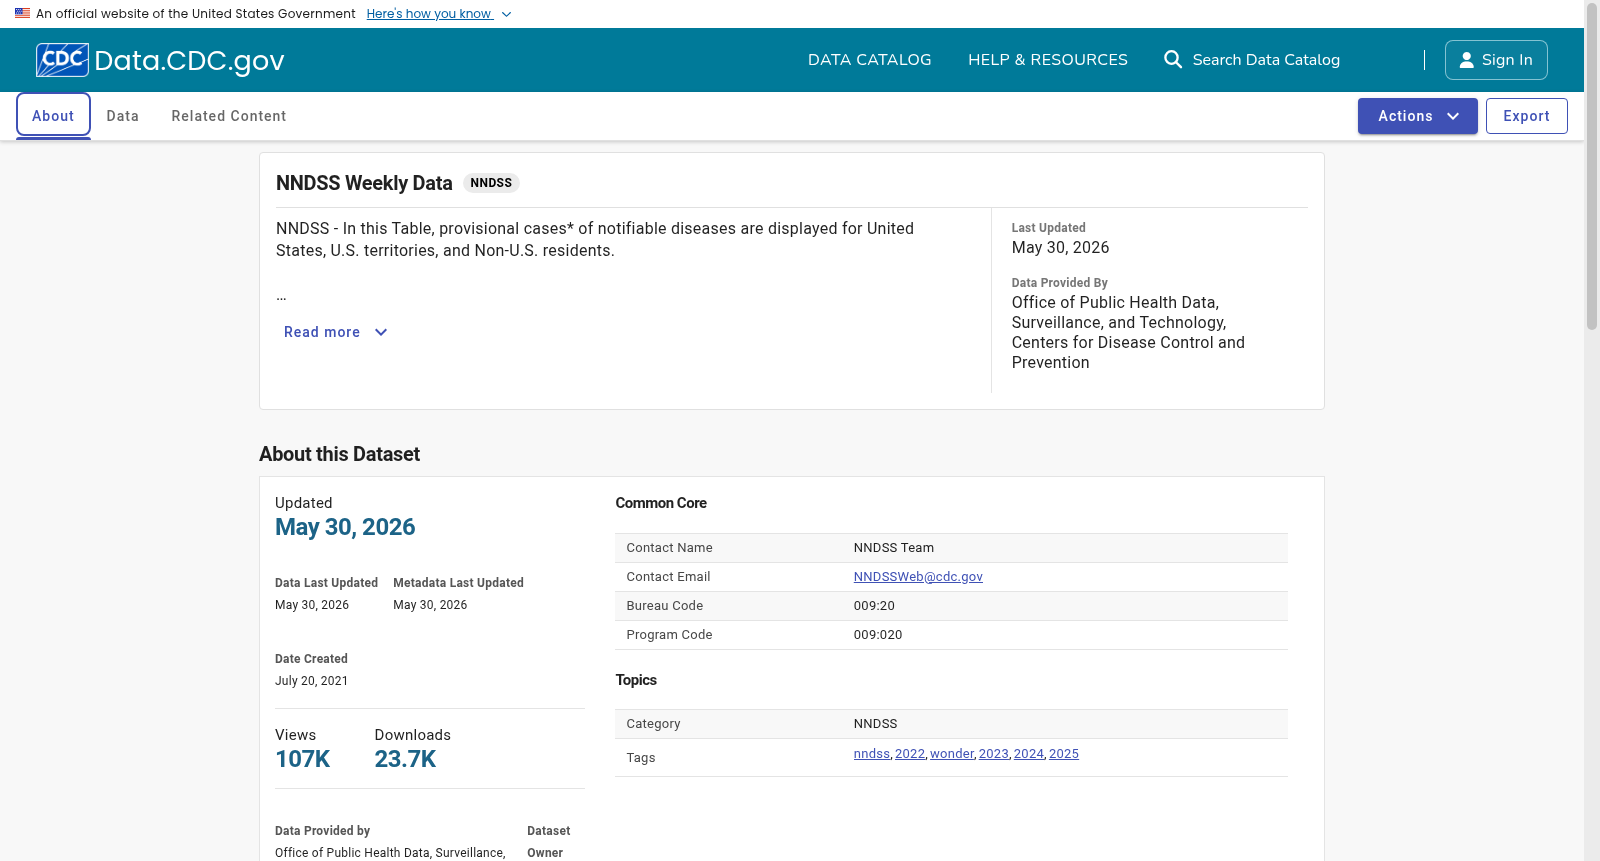Click the Sign In button

click(x=1496, y=60)
